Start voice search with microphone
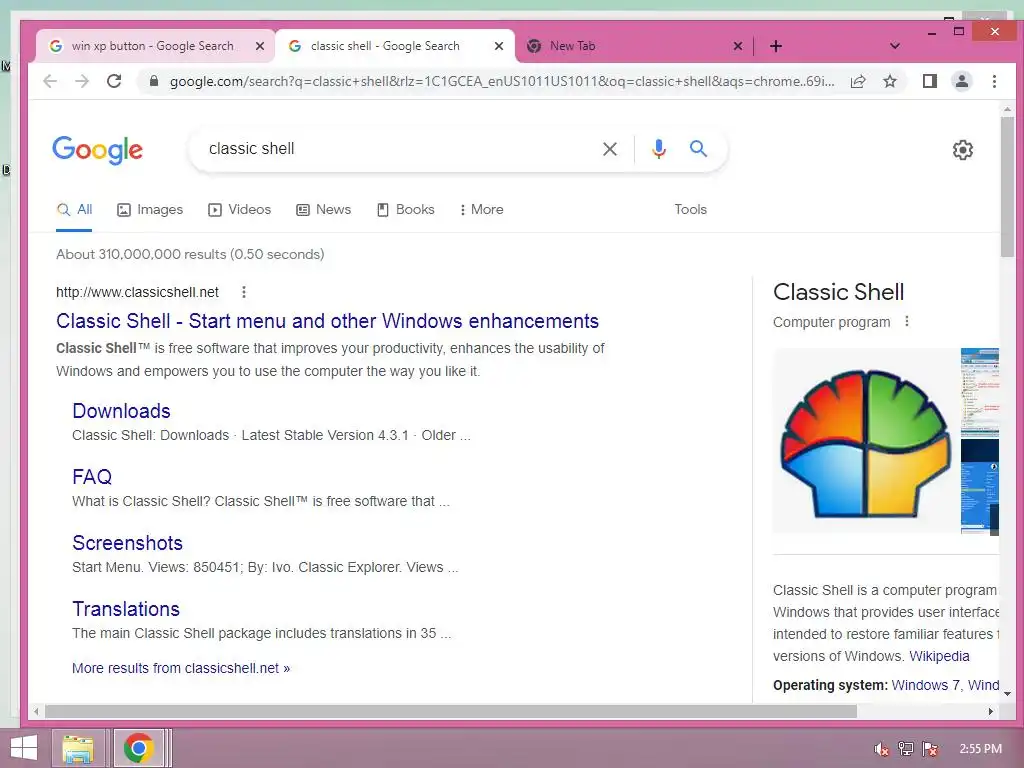1024x768 pixels. pyautogui.click(x=659, y=149)
